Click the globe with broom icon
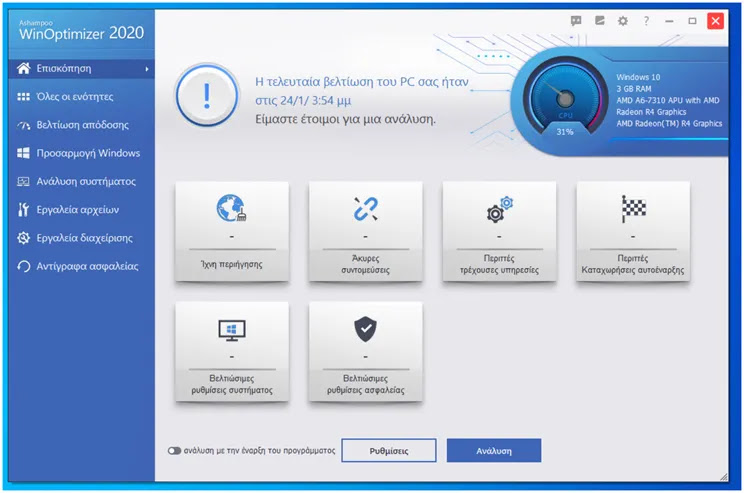 point(232,208)
